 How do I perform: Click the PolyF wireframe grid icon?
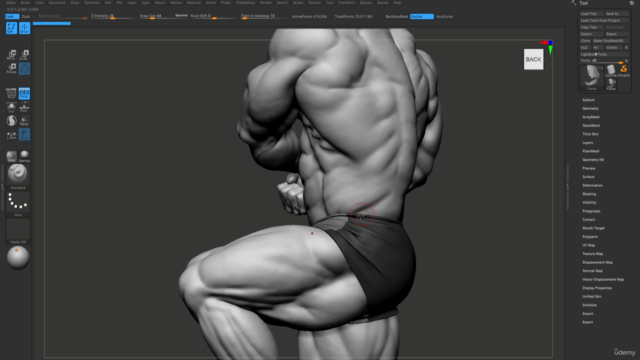click(11, 93)
